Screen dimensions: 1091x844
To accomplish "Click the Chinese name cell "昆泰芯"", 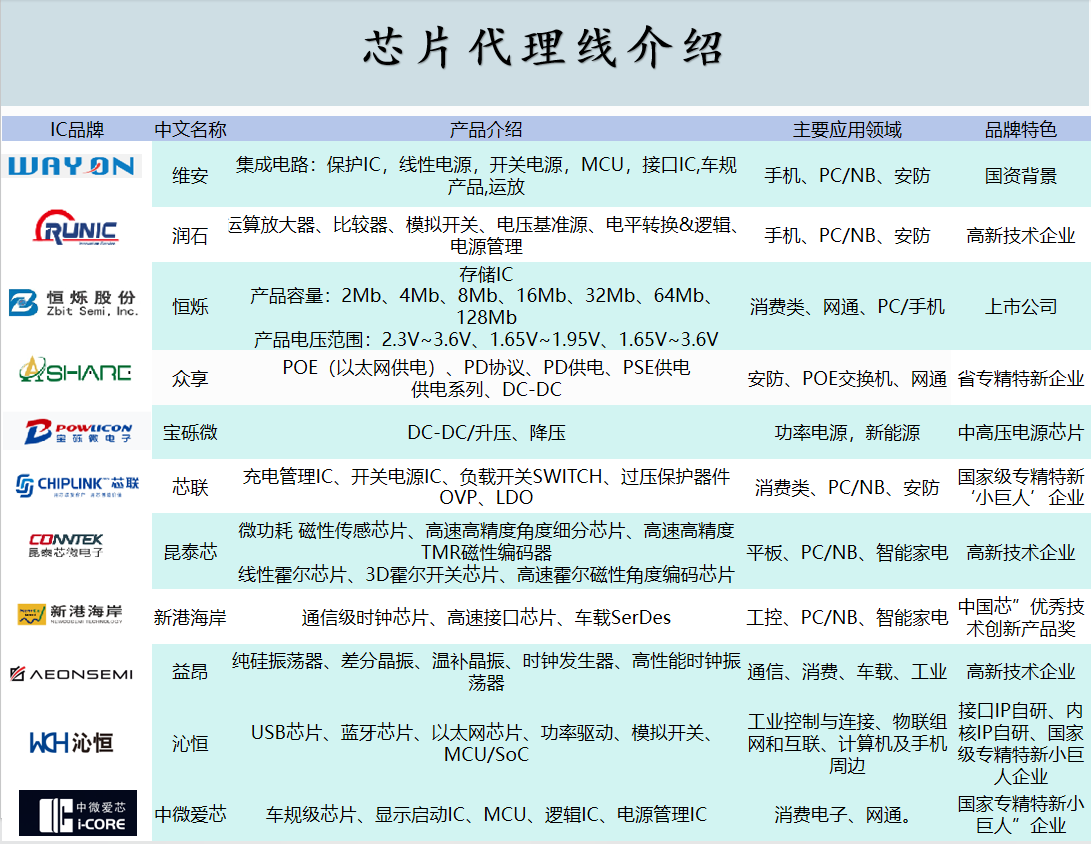I will coord(190,552).
